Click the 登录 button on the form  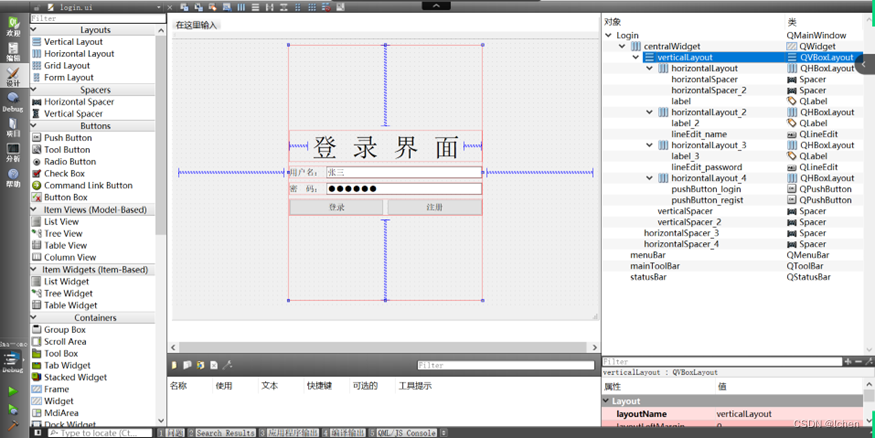pyautogui.click(x=336, y=207)
